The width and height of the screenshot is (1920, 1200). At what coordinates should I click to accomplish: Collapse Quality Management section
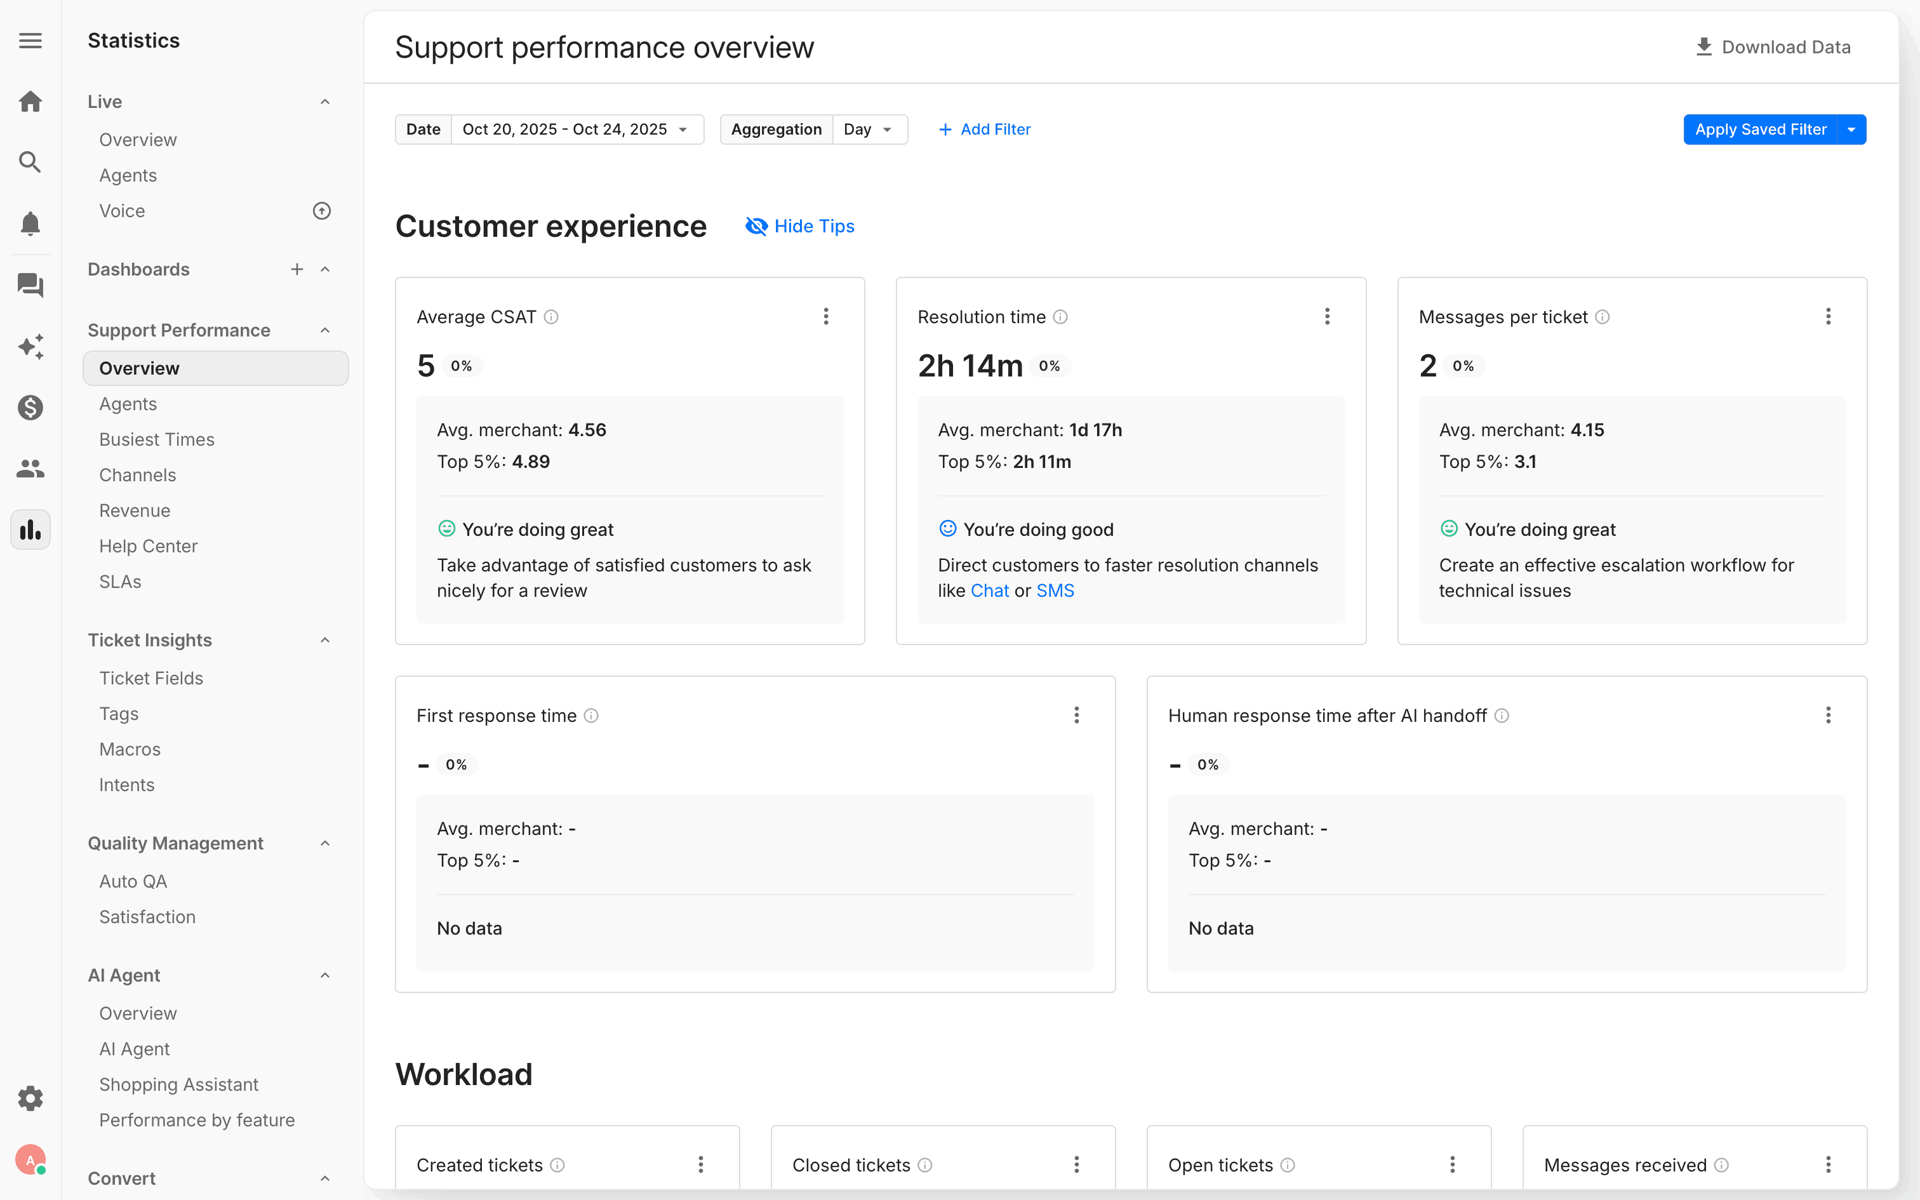click(325, 843)
